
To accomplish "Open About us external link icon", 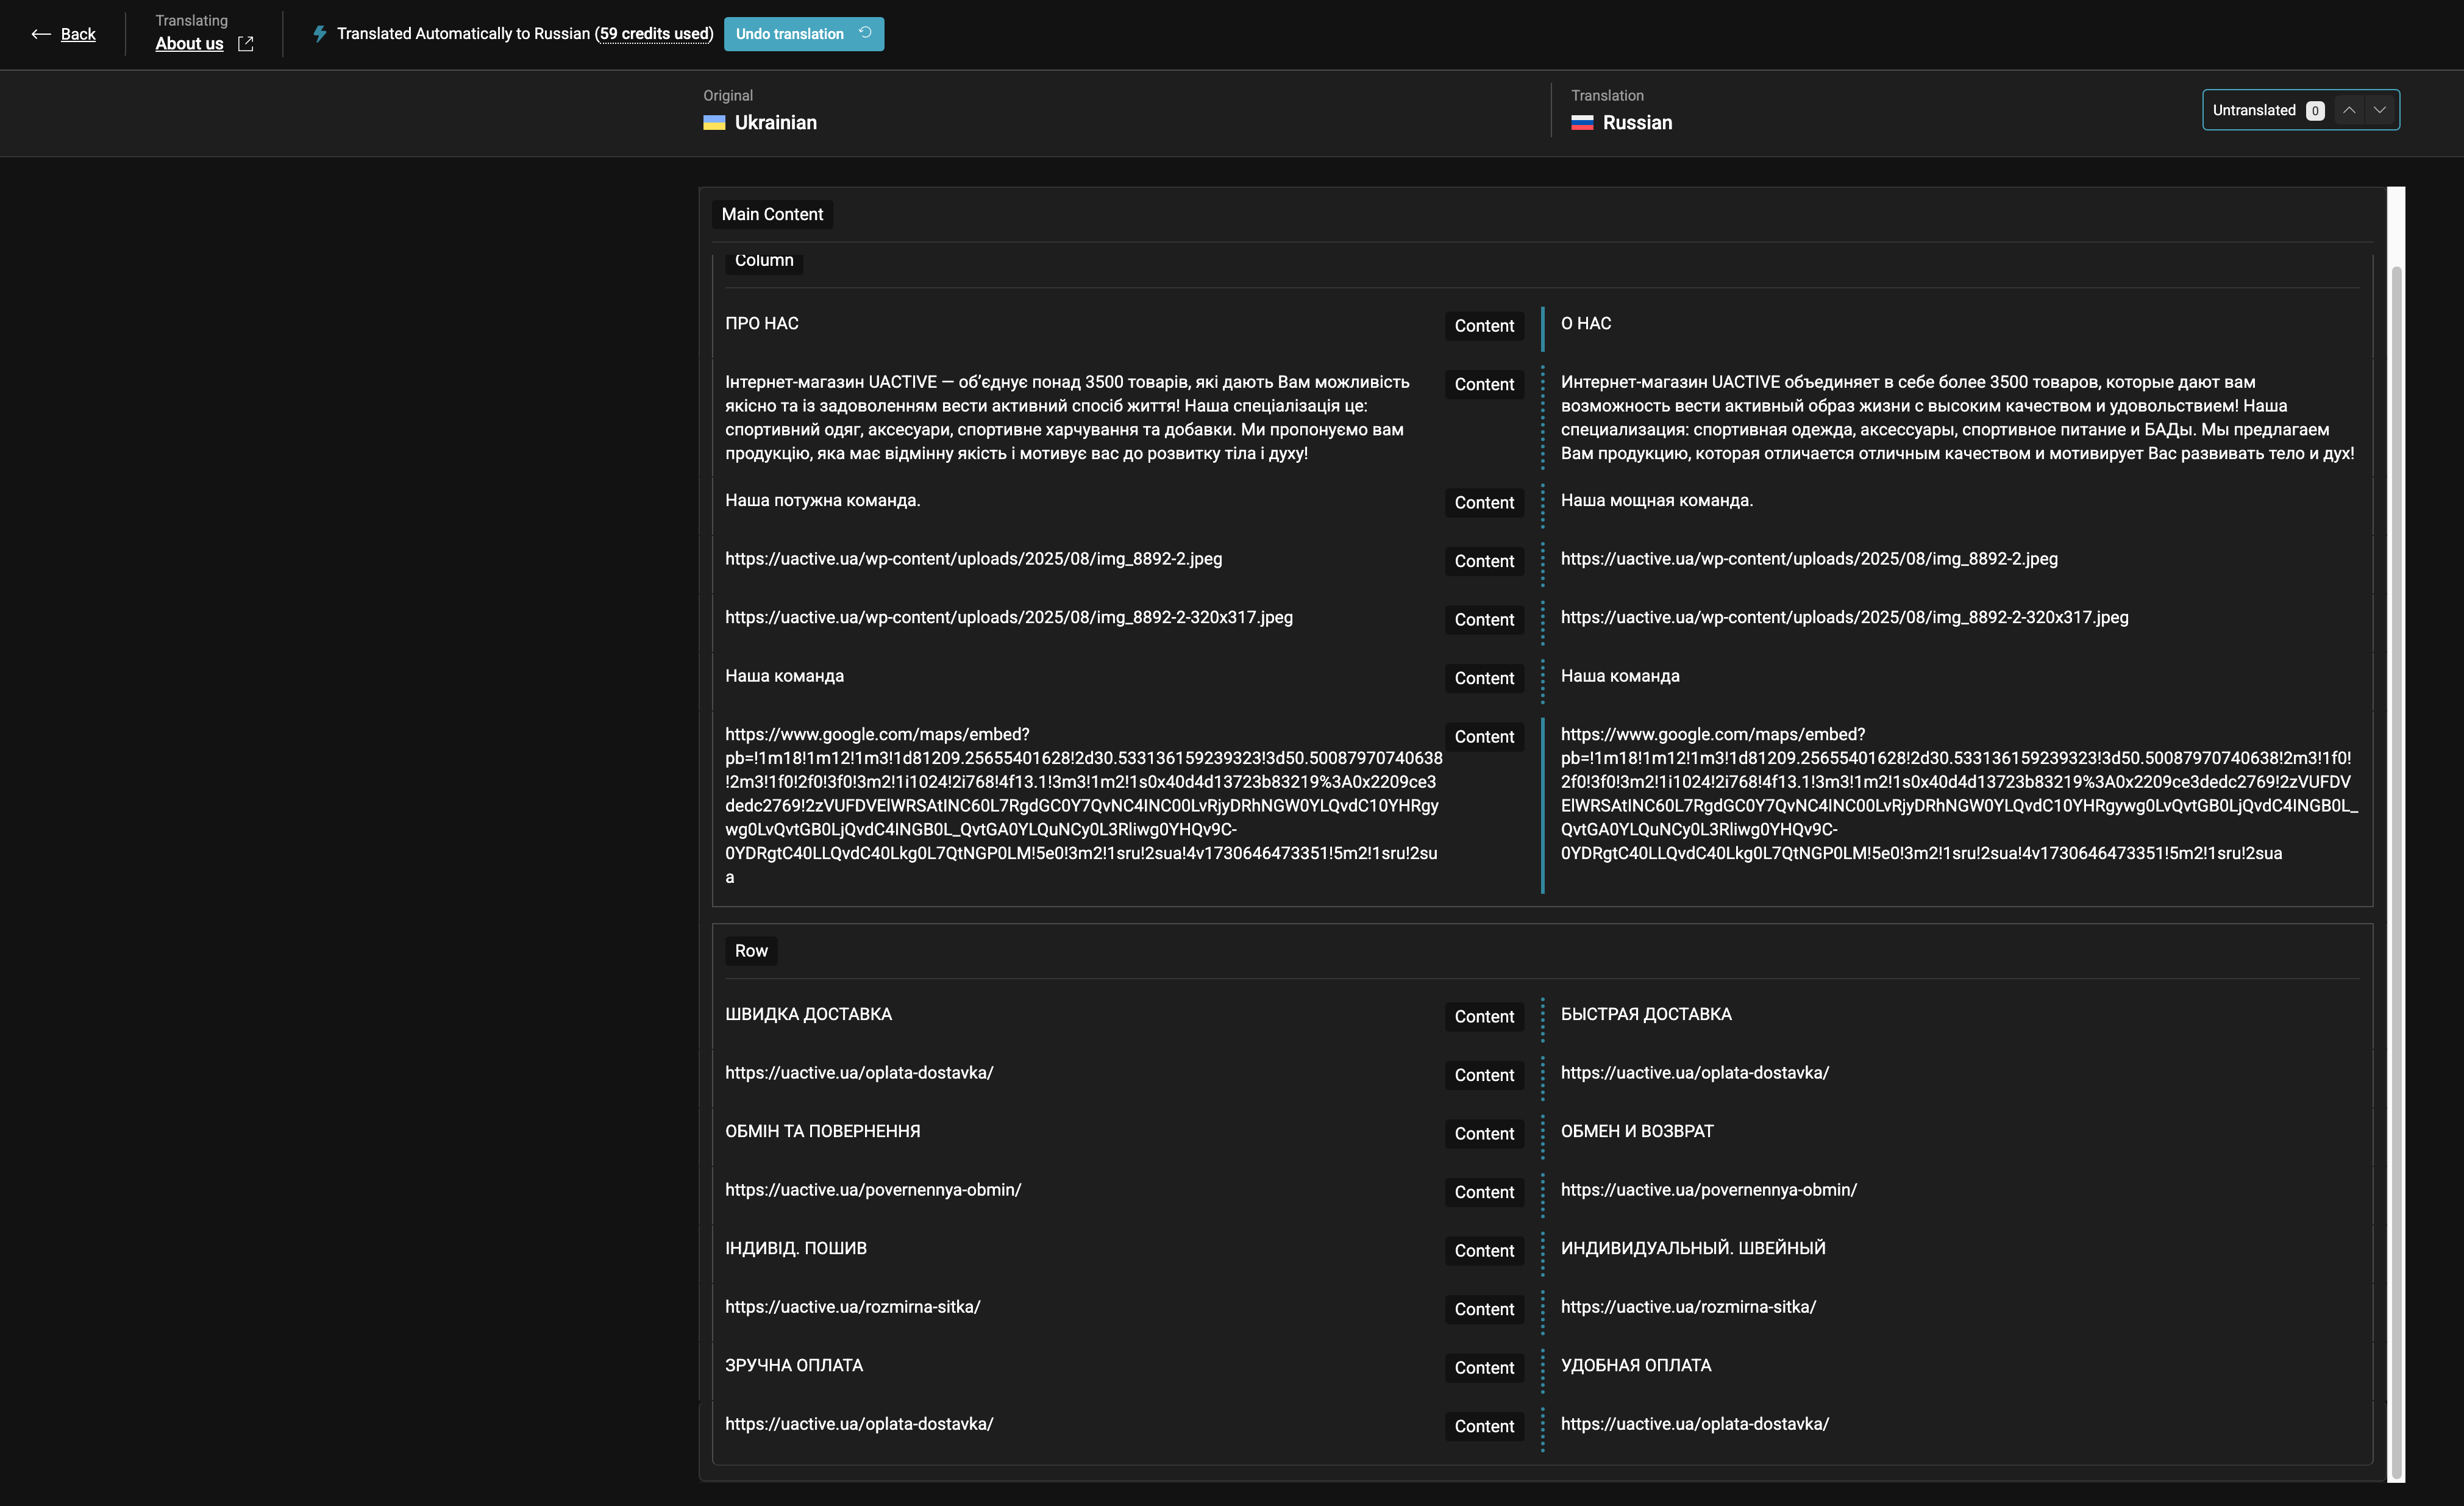I will (x=246, y=44).
